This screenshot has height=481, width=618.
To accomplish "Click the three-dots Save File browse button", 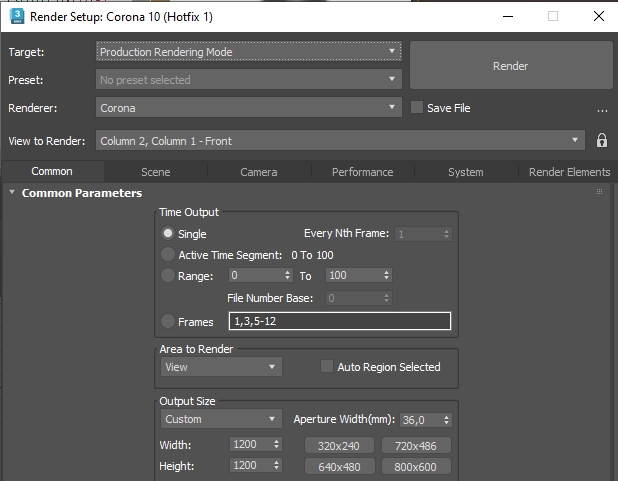I will [602, 109].
